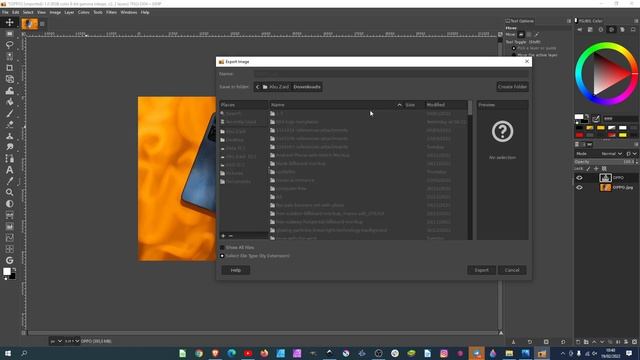Open the unit dropdown in status bar
The image size is (640, 360).
(56, 341)
